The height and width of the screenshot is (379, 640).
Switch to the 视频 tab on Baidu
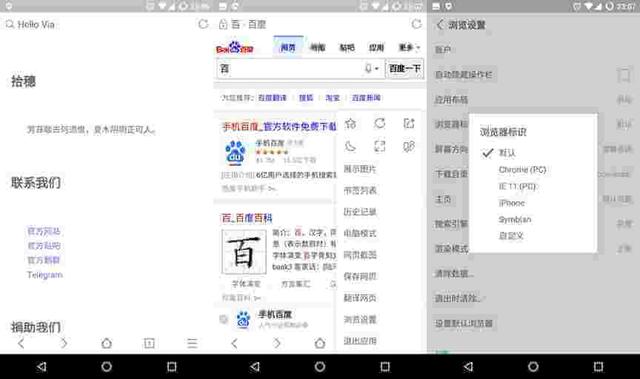[318, 48]
